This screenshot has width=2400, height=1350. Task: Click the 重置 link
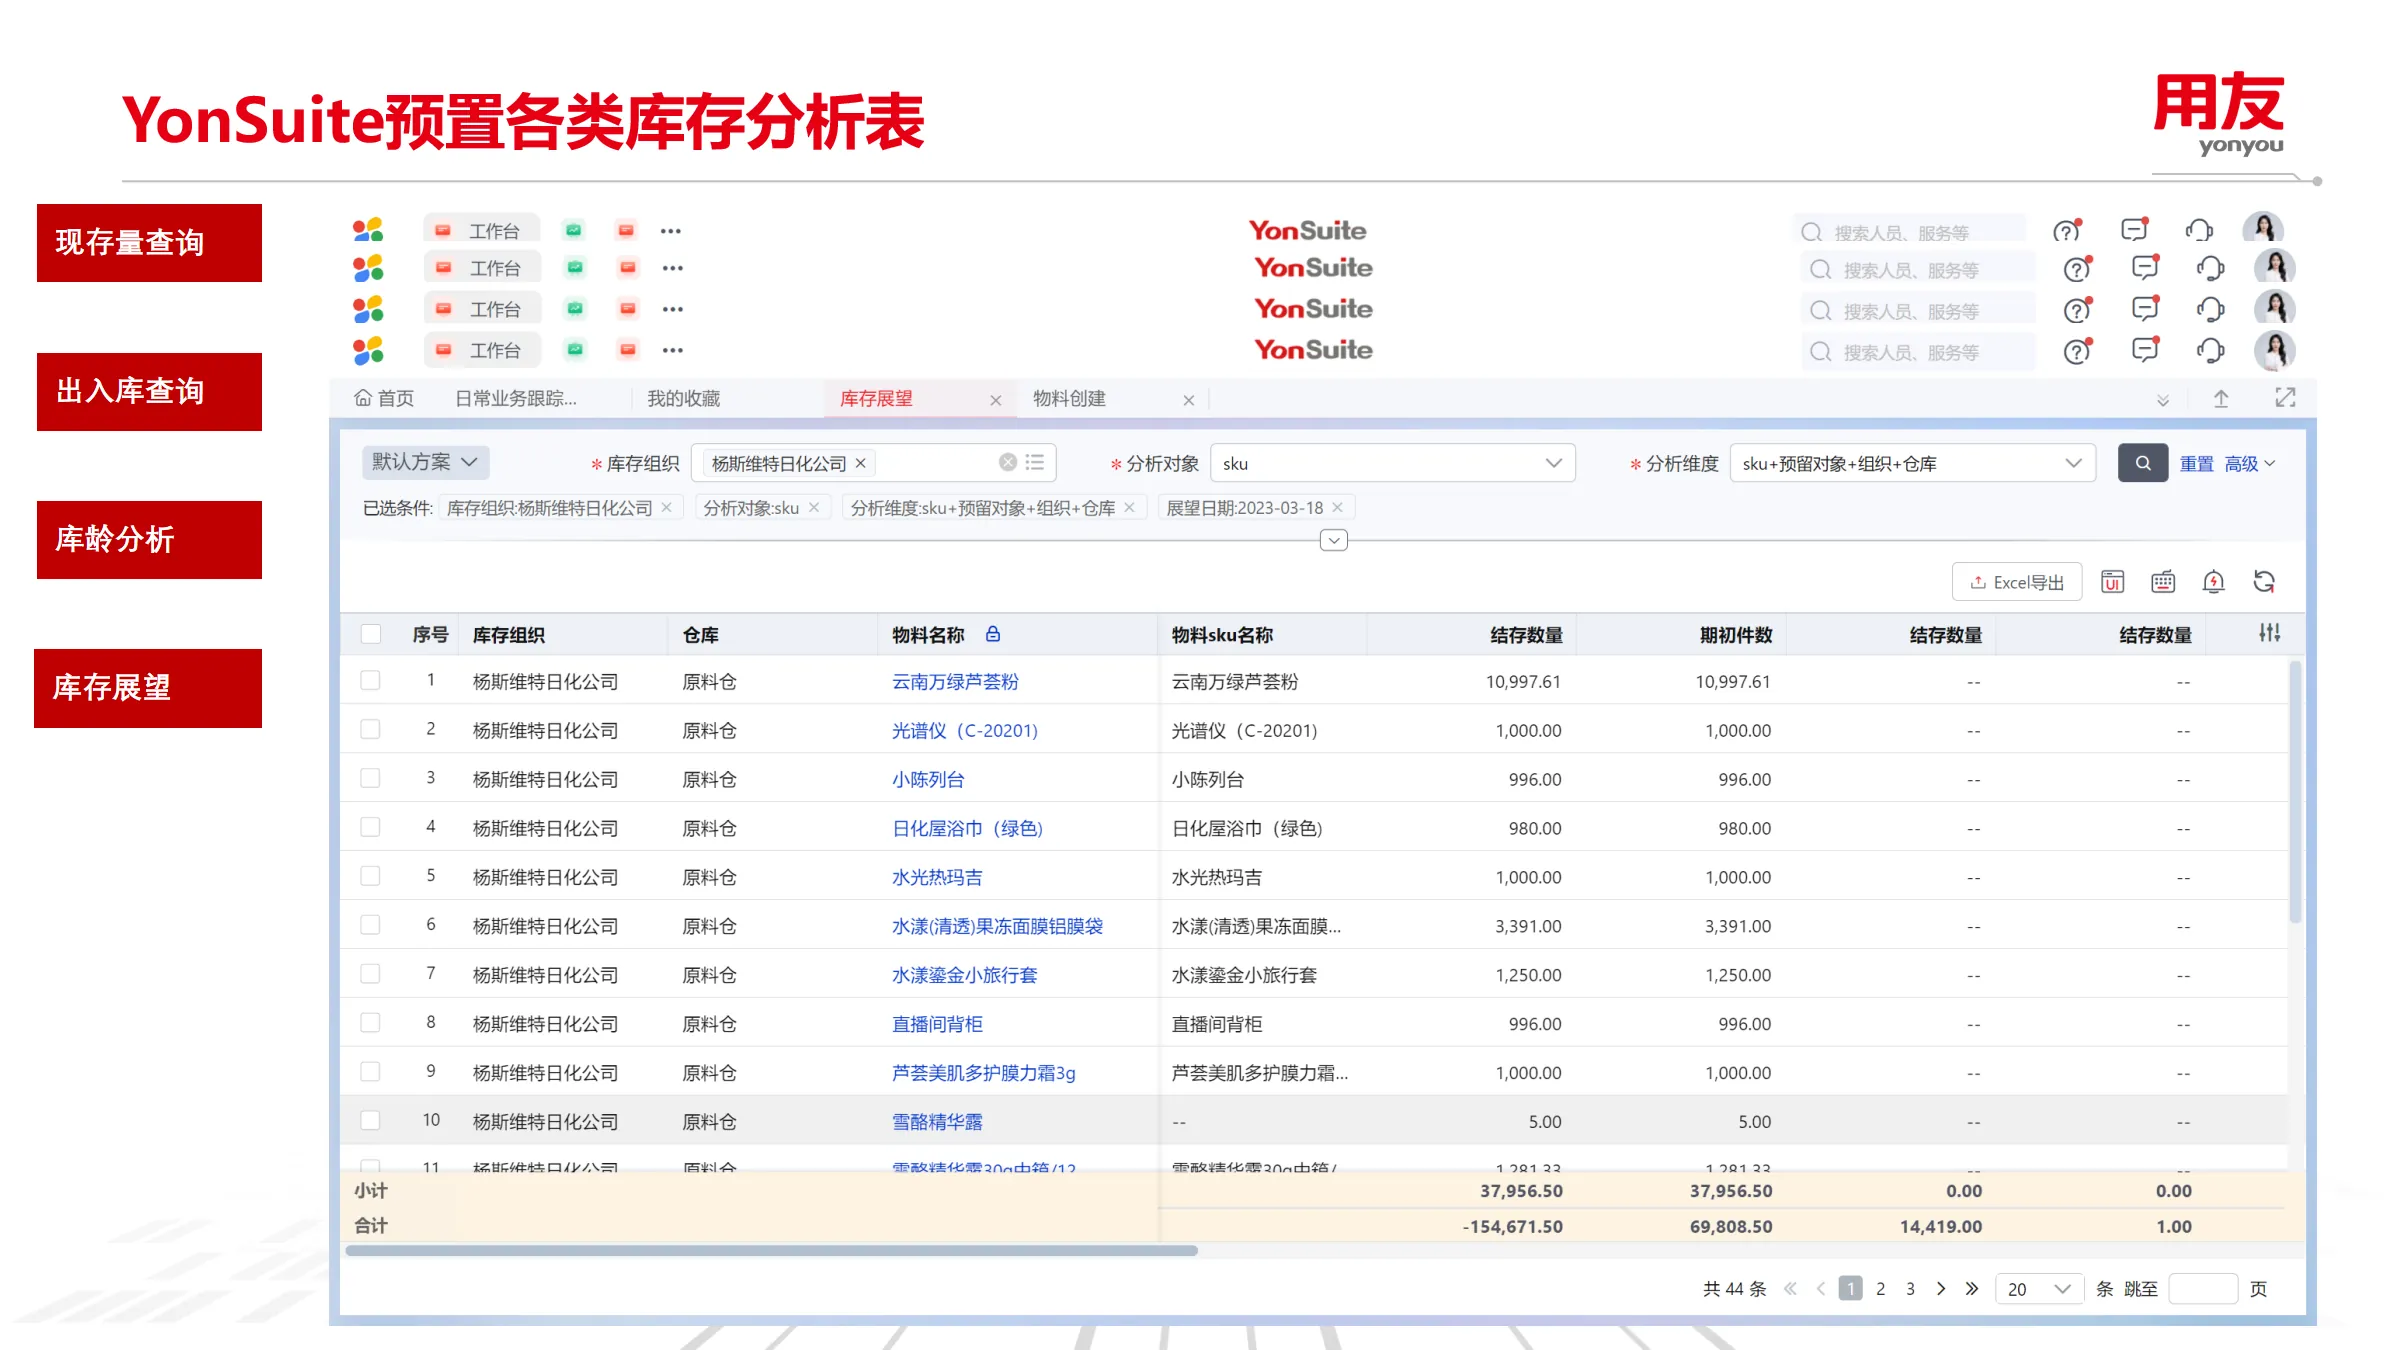[x=2197, y=464]
